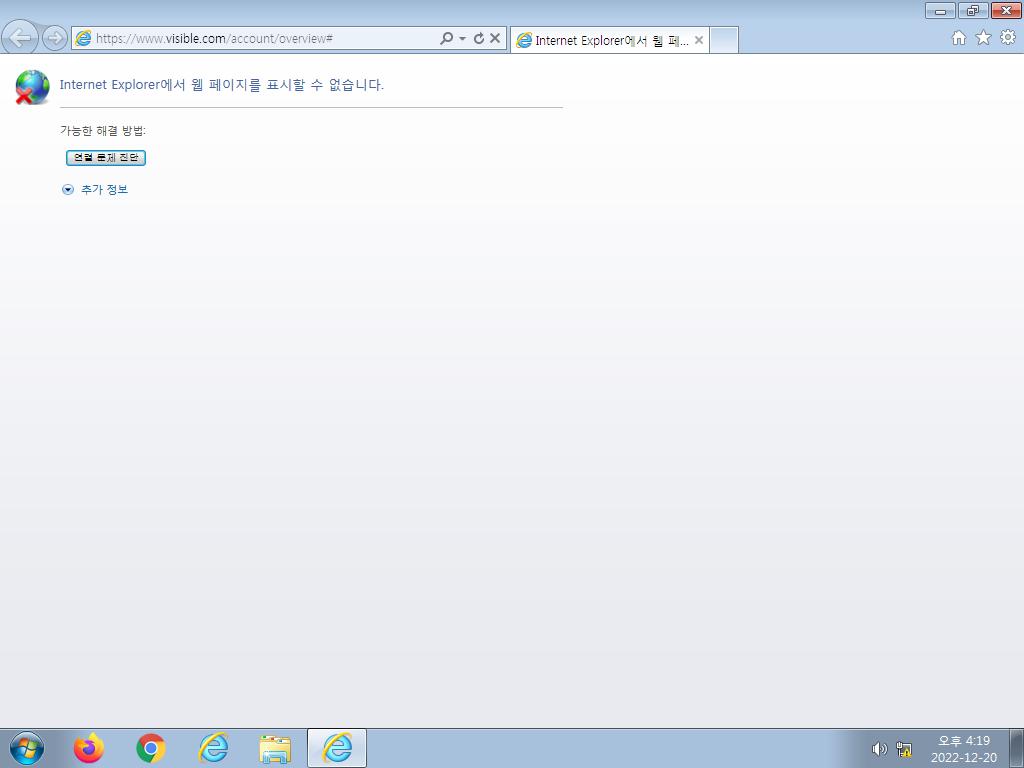
Task: Click the taskbar clock showing 오후 4:19
Action: [x=964, y=749]
